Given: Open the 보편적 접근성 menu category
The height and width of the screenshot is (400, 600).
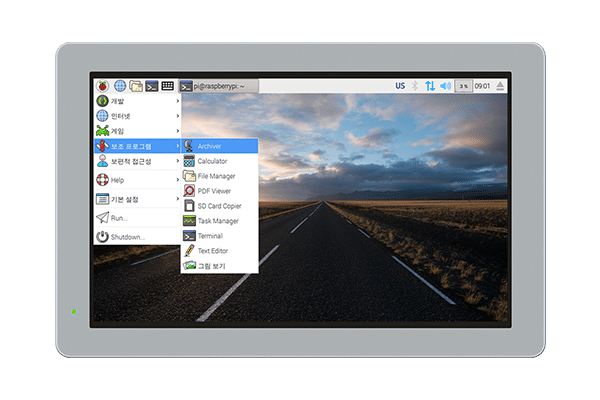Looking at the screenshot, I should coord(137,161).
